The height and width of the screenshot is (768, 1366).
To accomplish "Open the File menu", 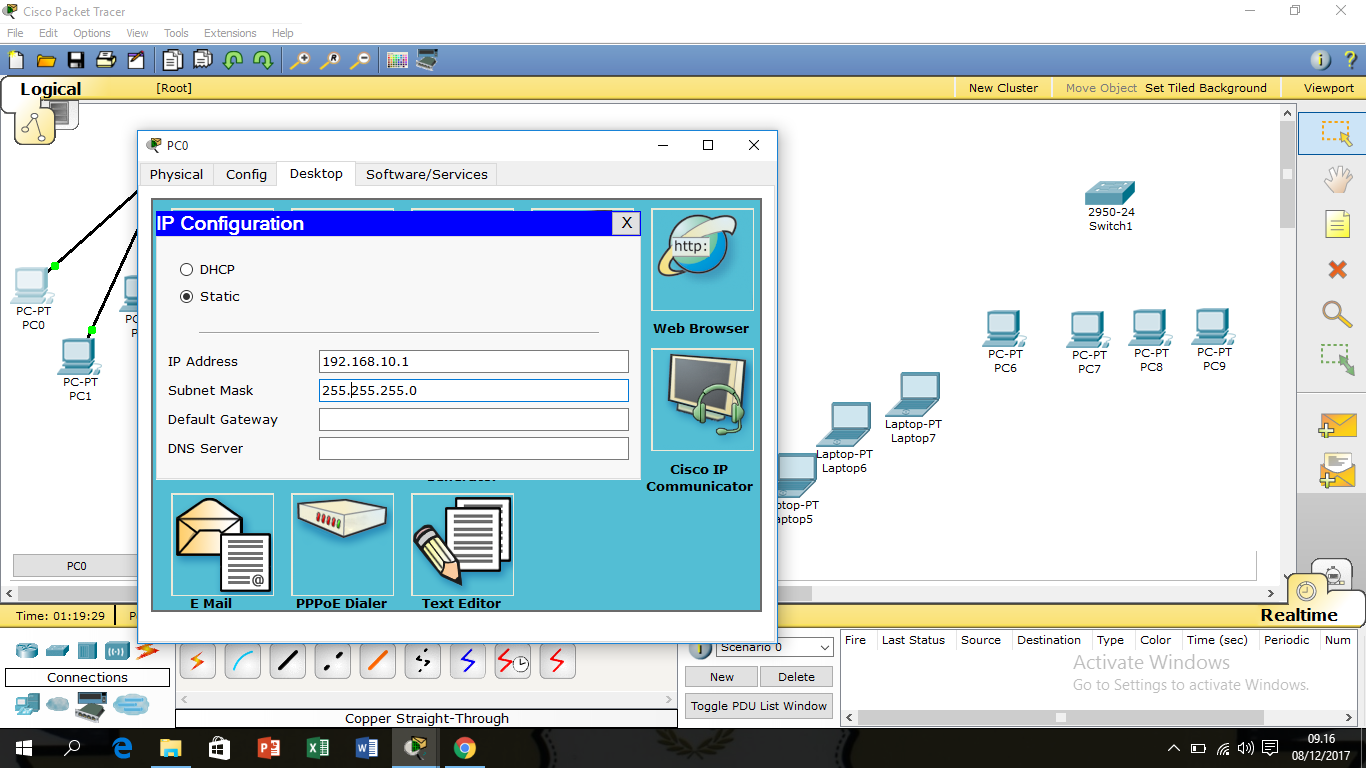I will coord(15,33).
